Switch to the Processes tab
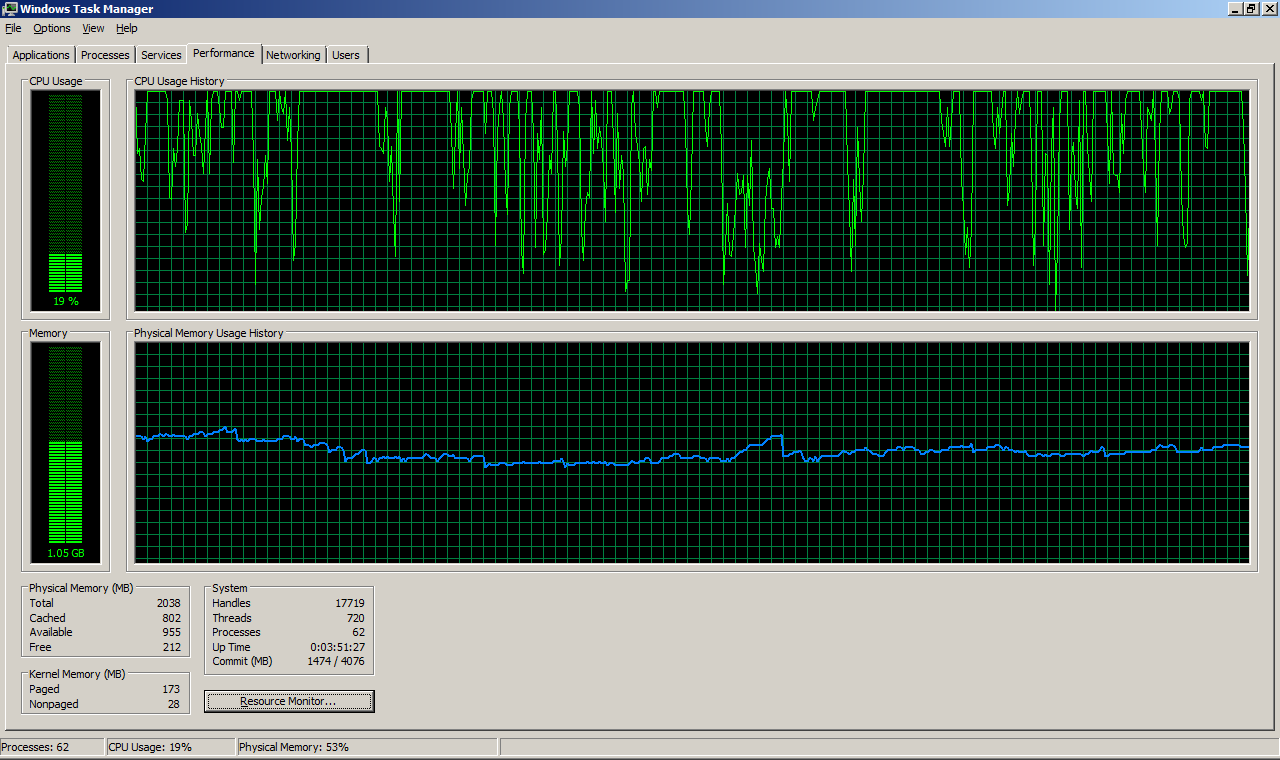 [x=105, y=55]
